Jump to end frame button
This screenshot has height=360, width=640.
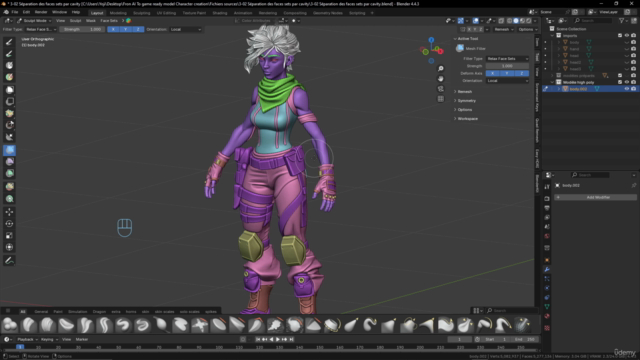[291, 339]
